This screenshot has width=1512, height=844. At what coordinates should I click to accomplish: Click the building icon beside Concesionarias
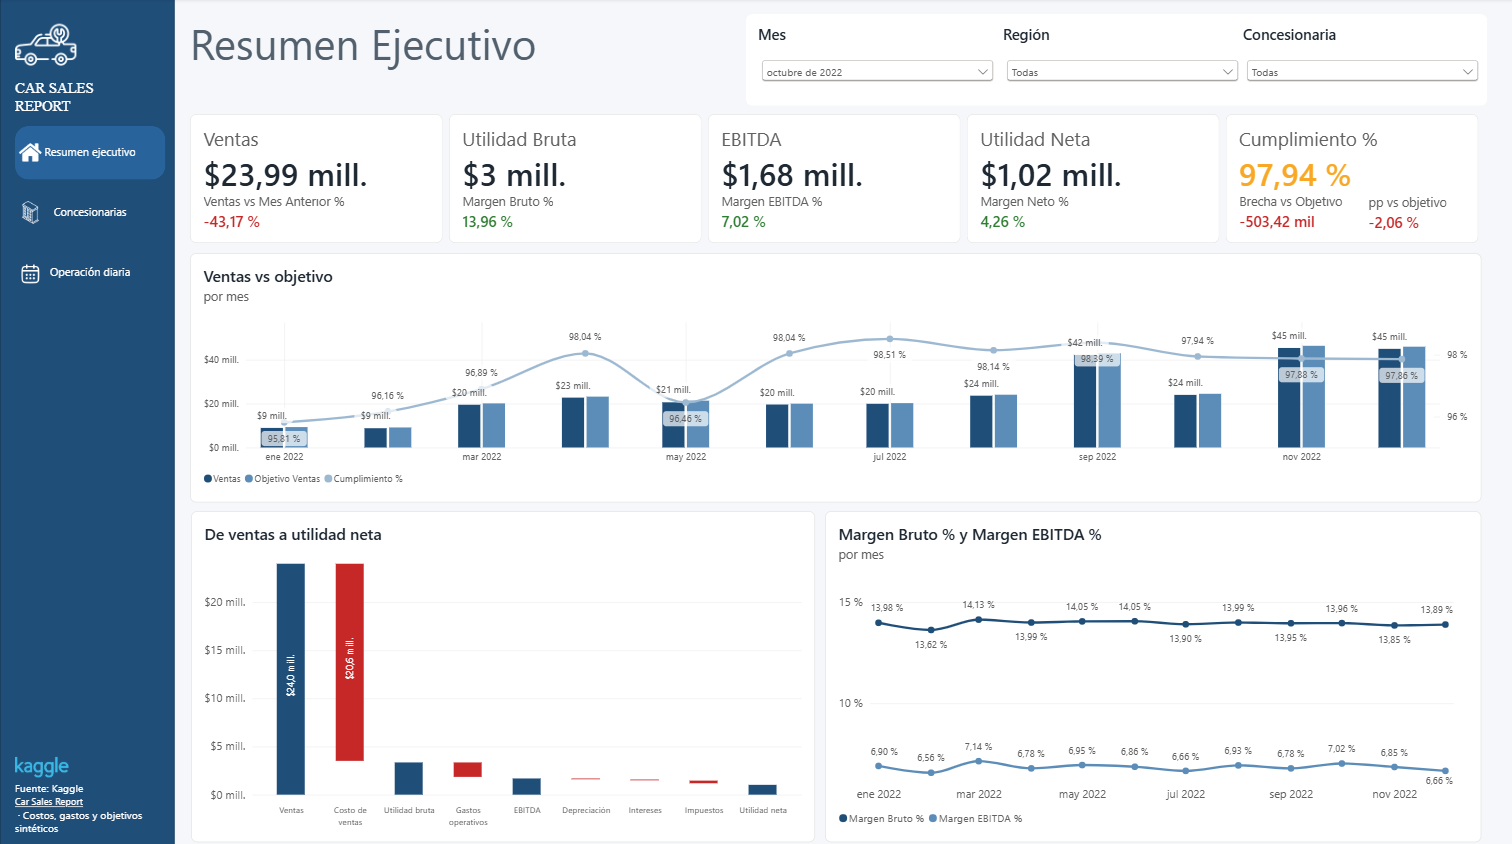click(30, 212)
